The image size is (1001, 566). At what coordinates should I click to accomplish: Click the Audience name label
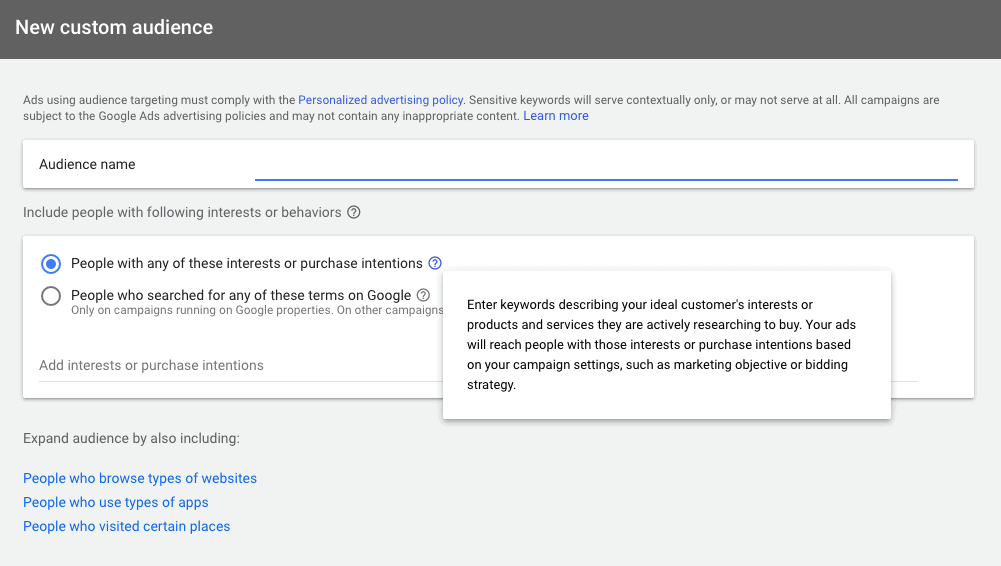click(87, 165)
